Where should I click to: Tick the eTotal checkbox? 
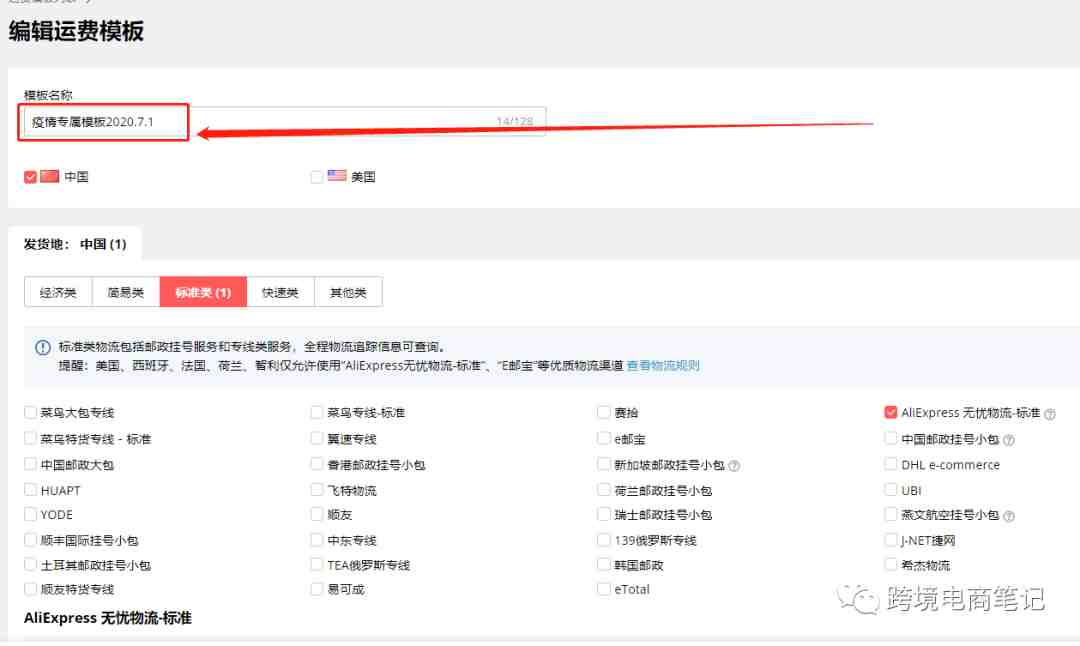[604, 589]
